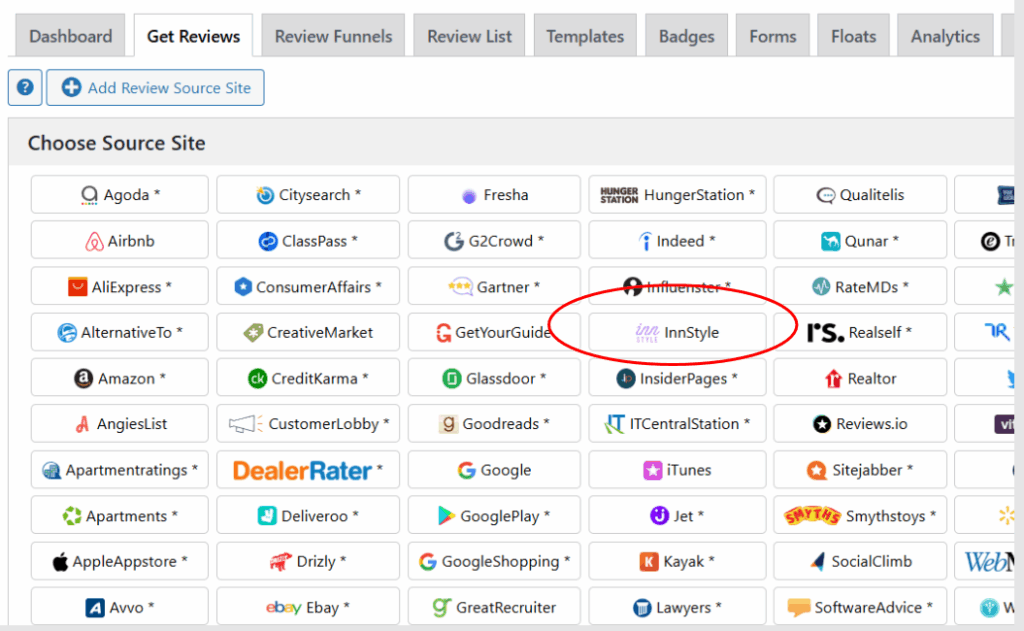Click the blue question mark help icon
Image resolution: width=1024 pixels, height=631 pixels.
coord(24,88)
